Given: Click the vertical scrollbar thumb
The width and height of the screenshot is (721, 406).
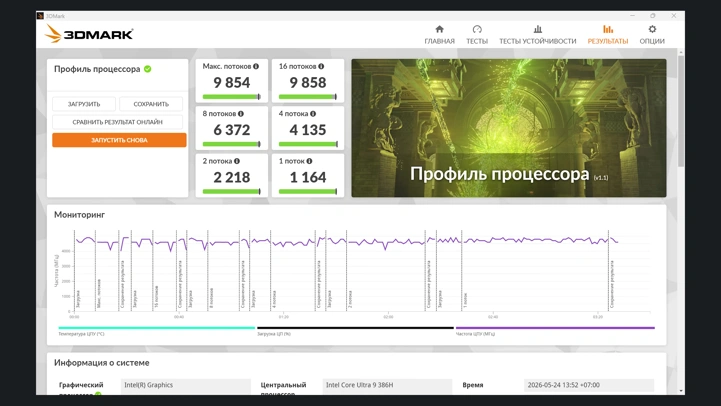Looking at the screenshot, I should [x=681, y=110].
